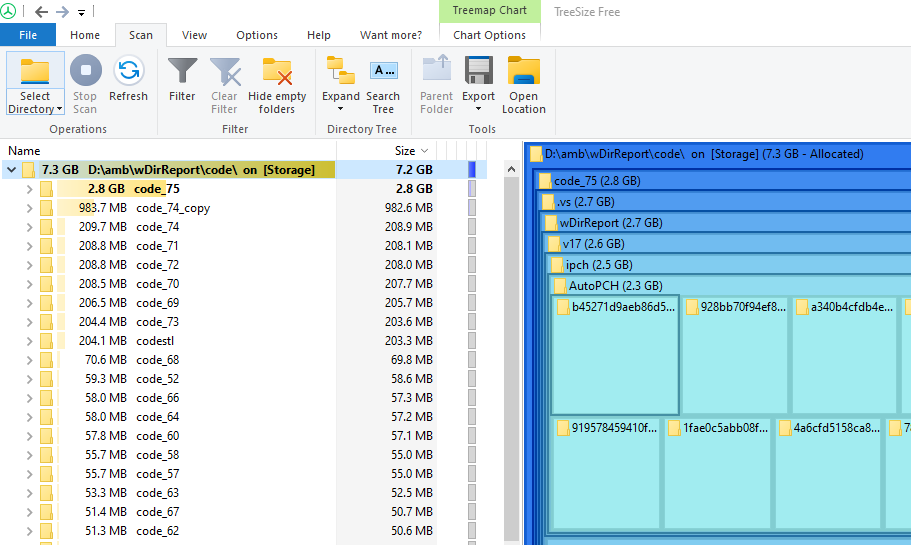Image resolution: width=911 pixels, height=545 pixels.
Task: Select the code_64 folder row
Action: coord(244,417)
